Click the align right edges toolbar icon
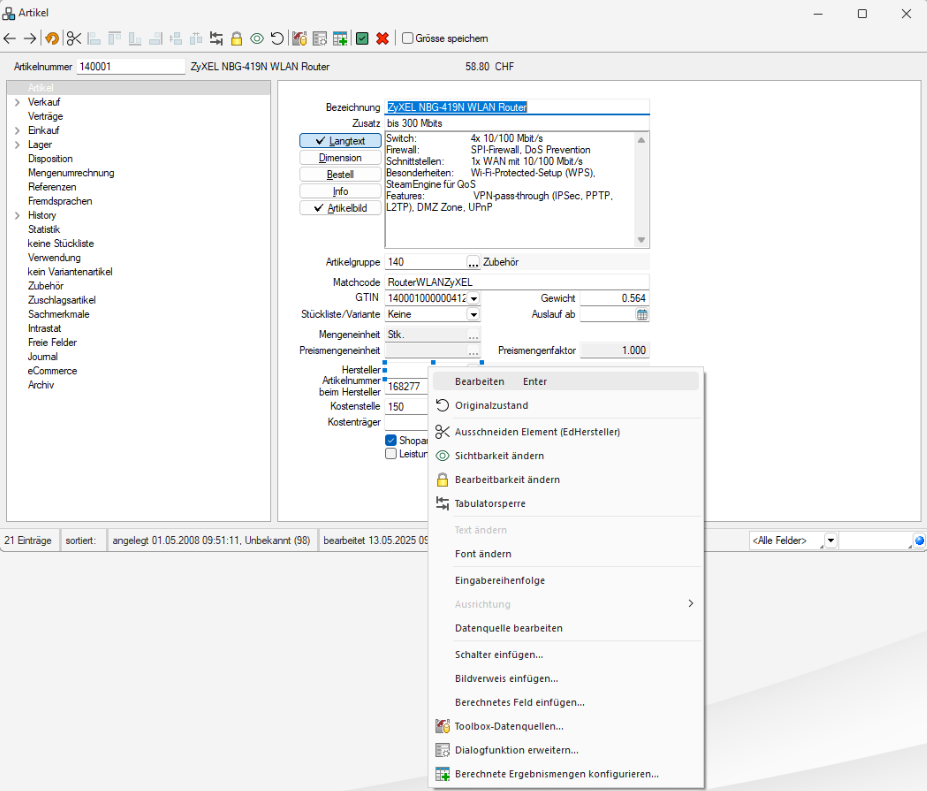Viewport: 927px width, 791px height. click(x=155, y=38)
